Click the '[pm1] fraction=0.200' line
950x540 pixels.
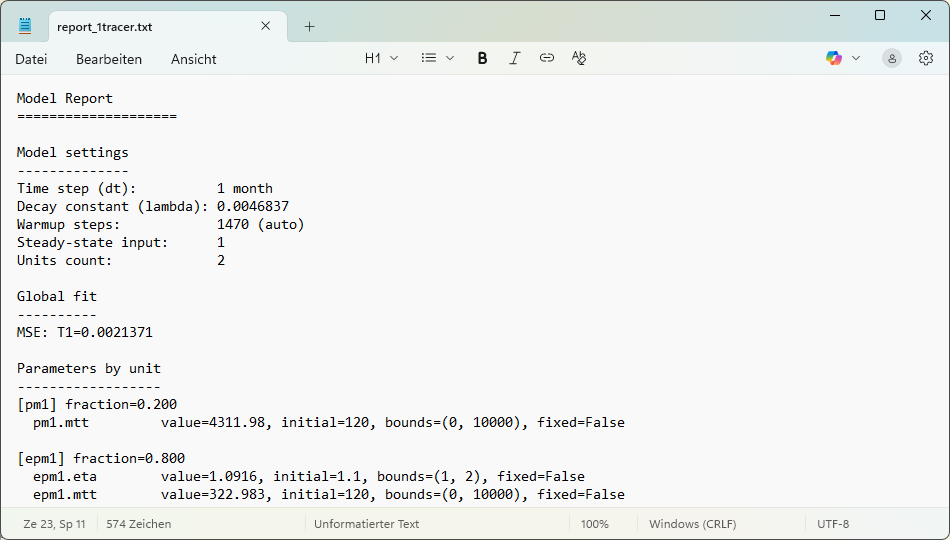click(97, 404)
